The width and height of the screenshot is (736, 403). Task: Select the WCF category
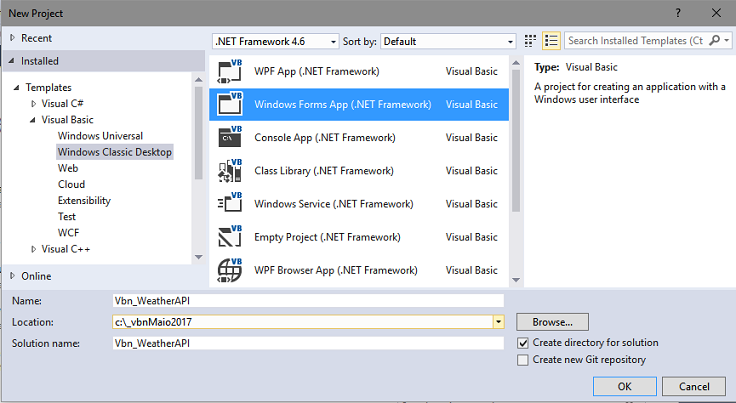click(69, 233)
